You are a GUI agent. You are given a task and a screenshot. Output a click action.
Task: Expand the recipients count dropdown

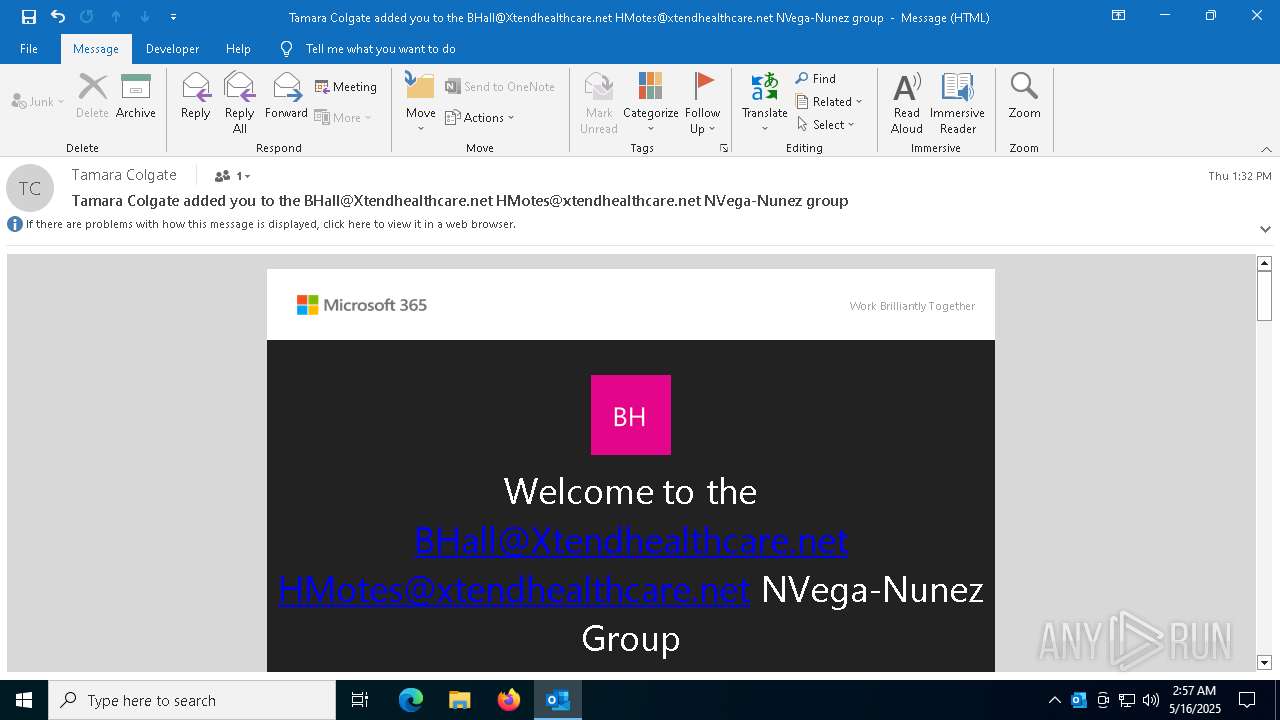pyautogui.click(x=232, y=176)
